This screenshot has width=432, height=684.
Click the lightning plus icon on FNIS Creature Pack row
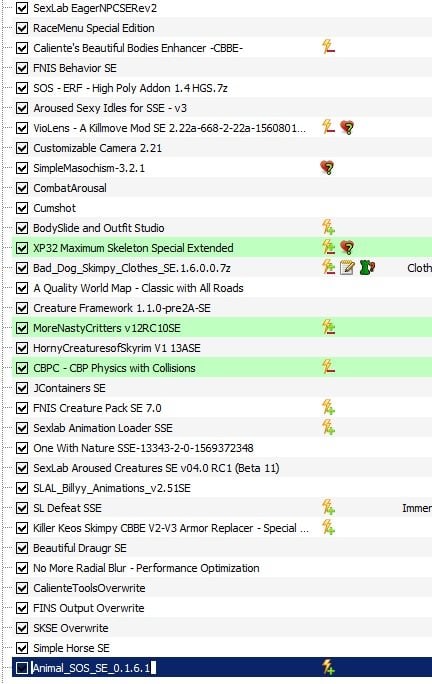328,407
